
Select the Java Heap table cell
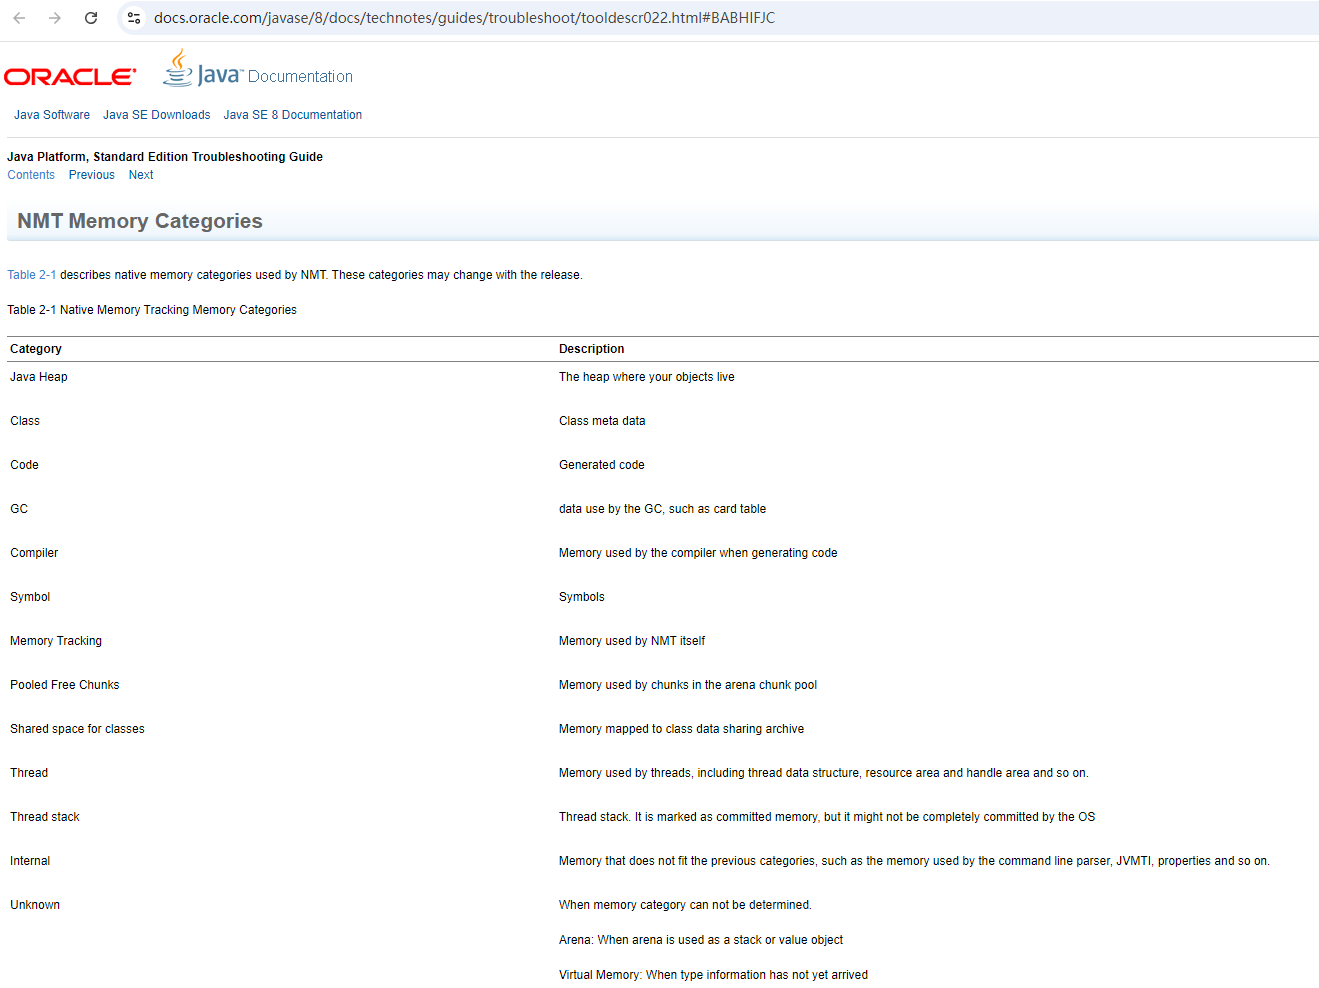point(39,377)
